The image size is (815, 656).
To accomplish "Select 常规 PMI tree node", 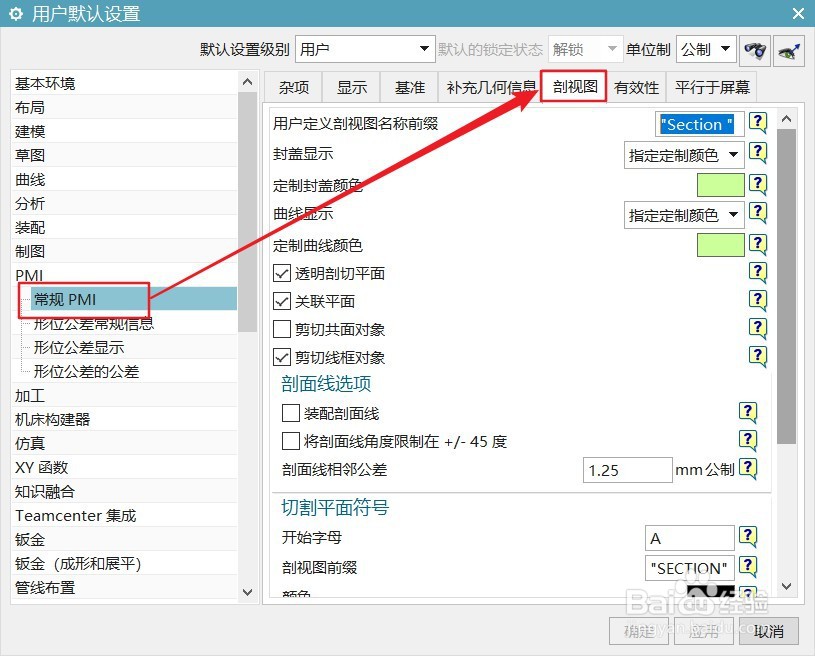I will 134,299.
